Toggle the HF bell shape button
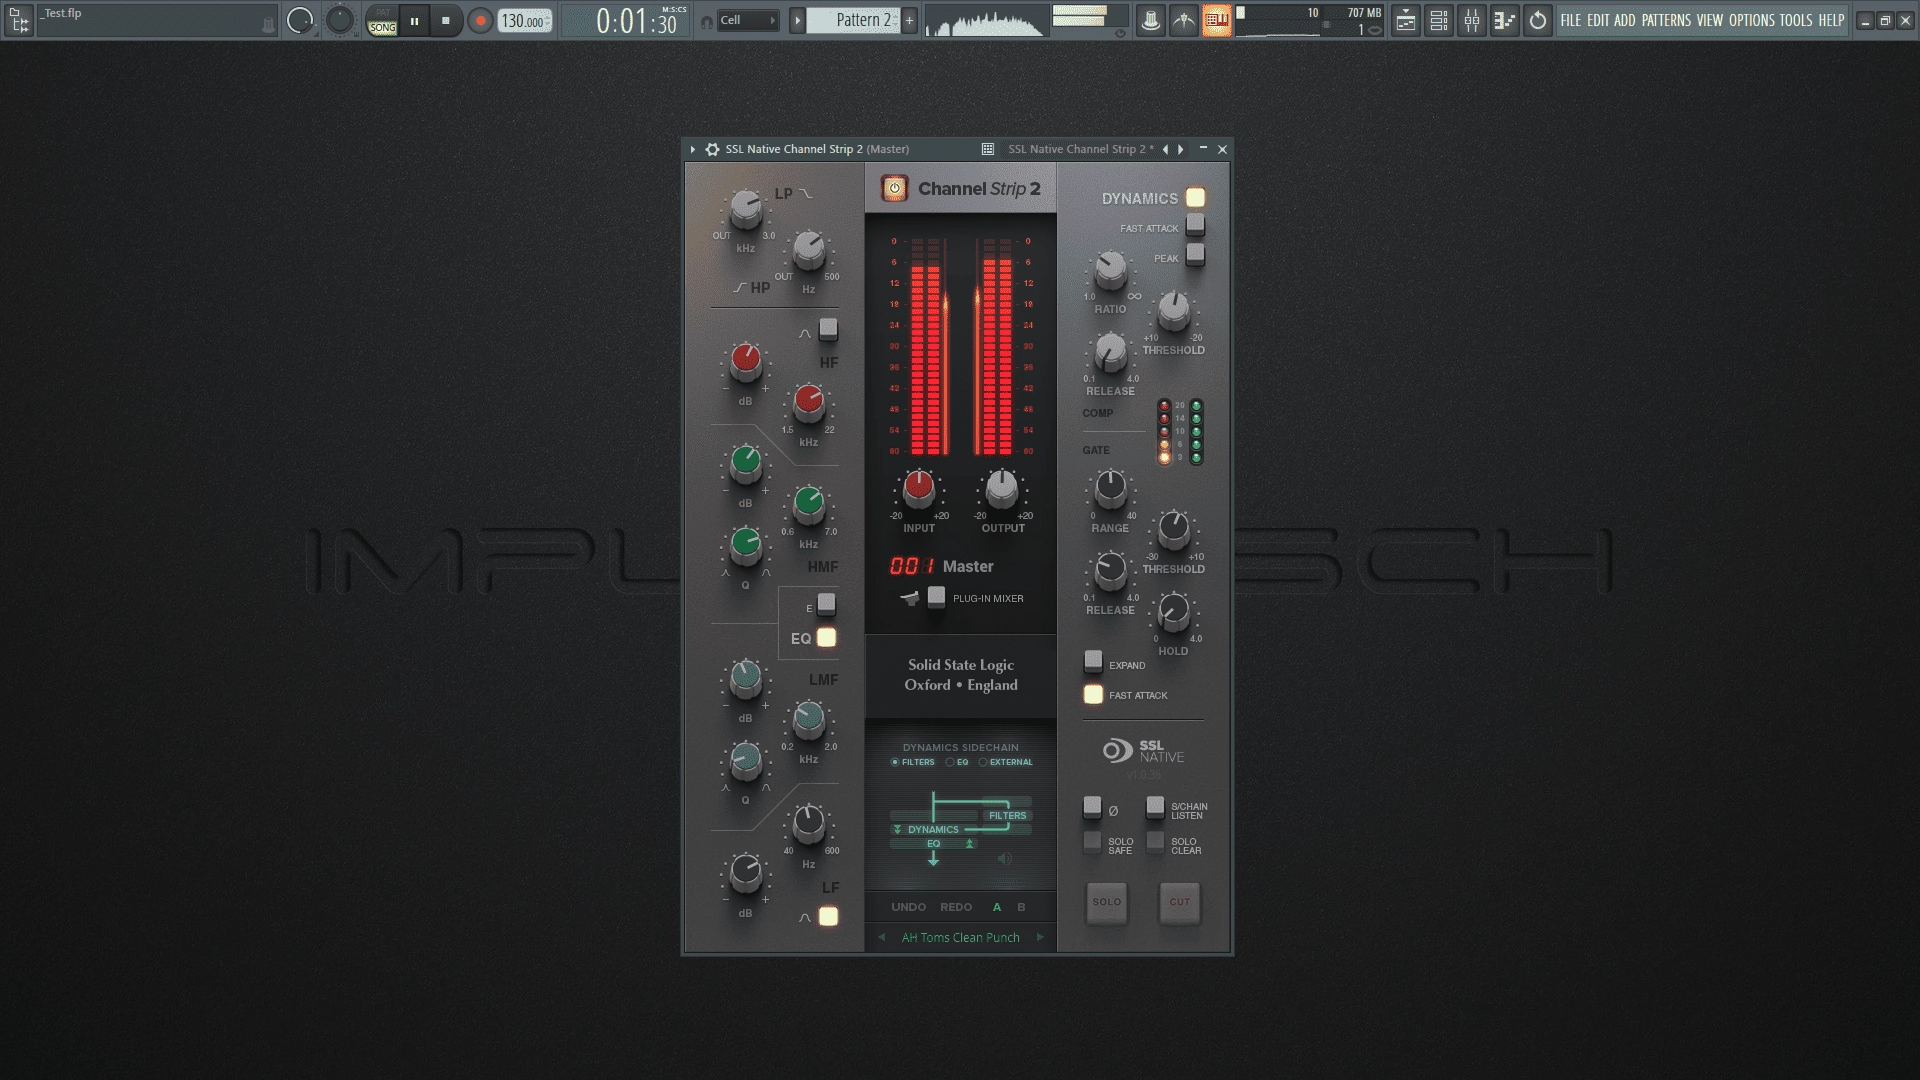The height and width of the screenshot is (1080, 1920). (828, 329)
